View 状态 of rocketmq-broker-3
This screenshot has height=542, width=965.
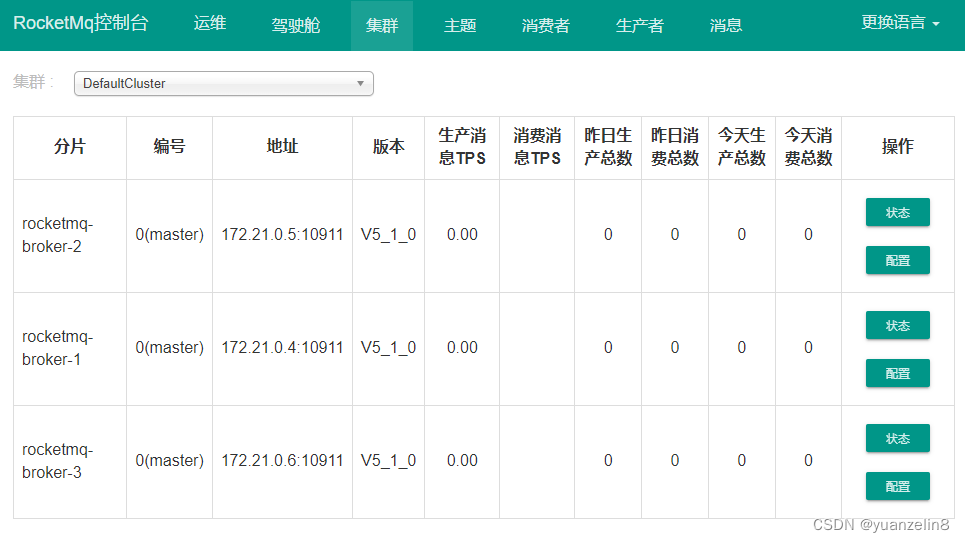coord(897,439)
